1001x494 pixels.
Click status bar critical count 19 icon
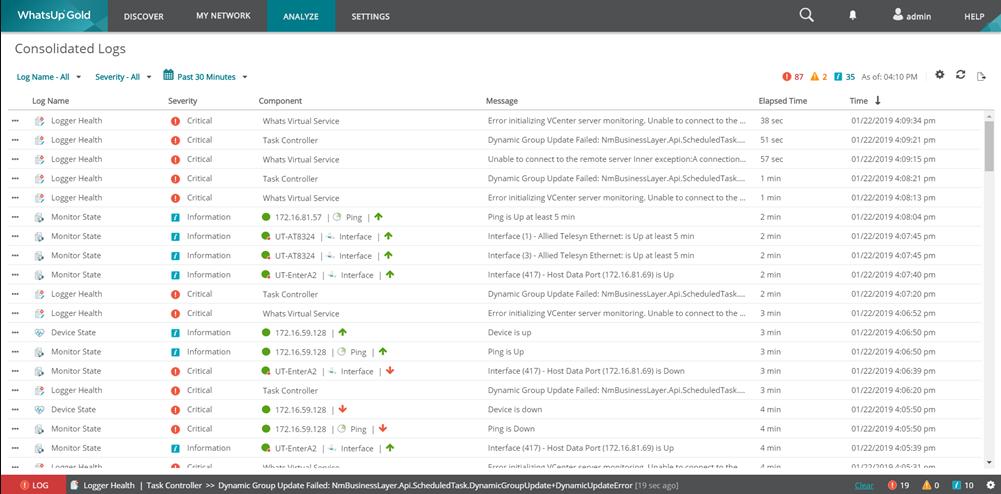tap(892, 485)
